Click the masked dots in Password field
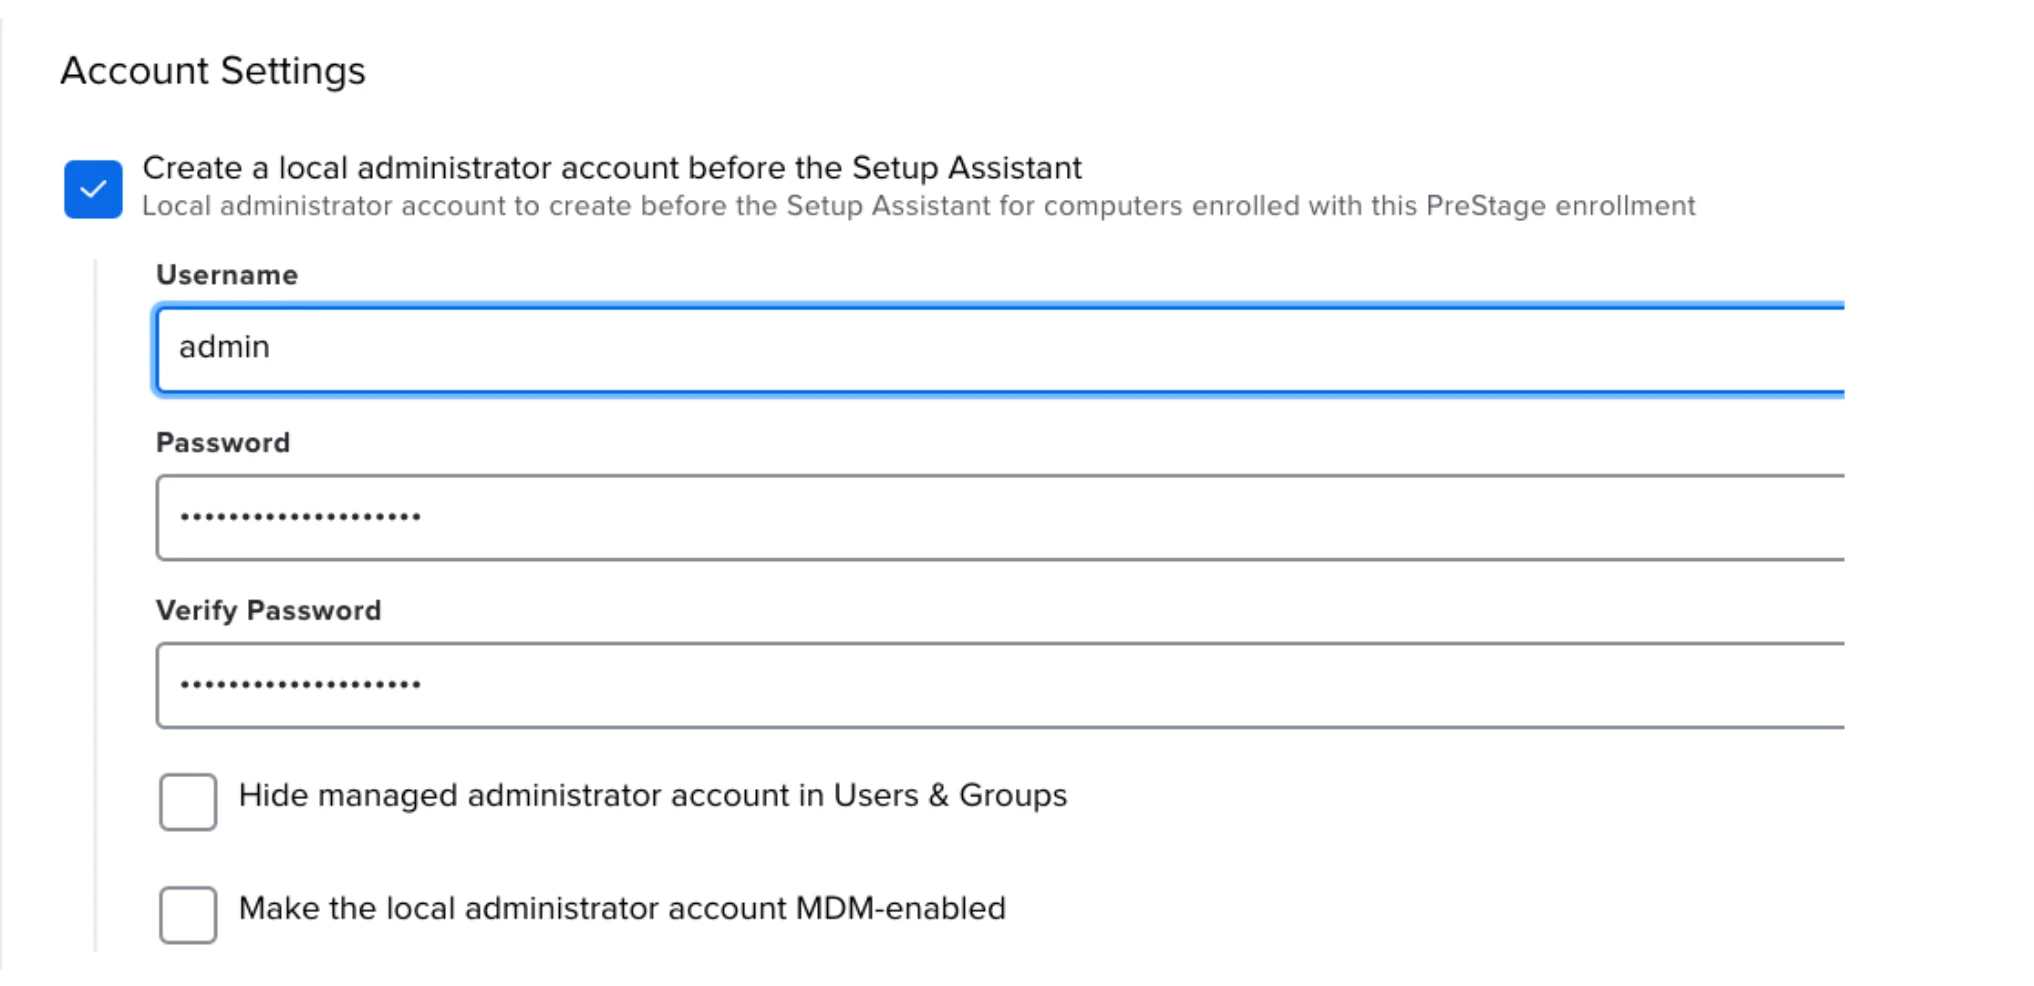This screenshot has height=986, width=2034. (x=300, y=517)
